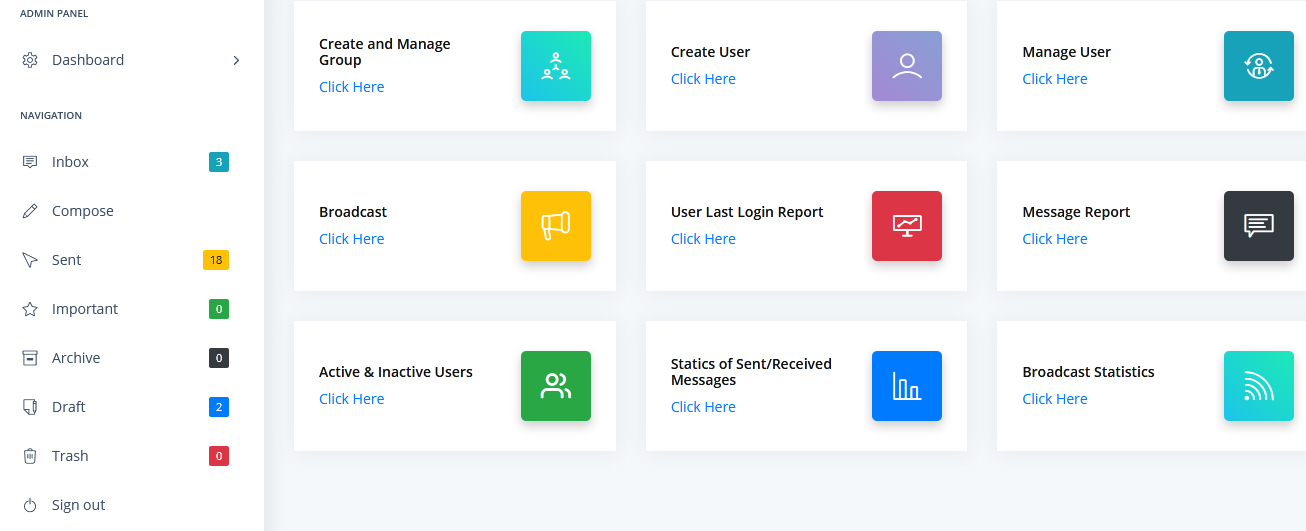Click the blue bar chart statistics icon
The width and height of the screenshot is (1306, 531).
pyautogui.click(x=906, y=386)
